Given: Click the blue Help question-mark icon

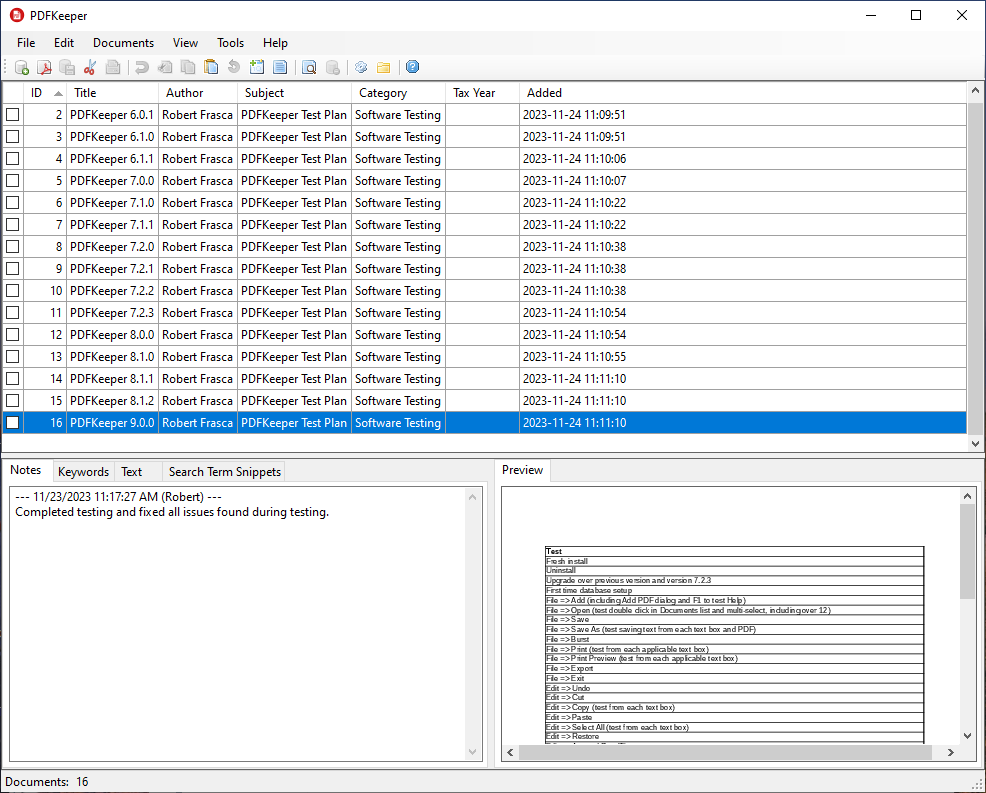Looking at the screenshot, I should coord(413,67).
